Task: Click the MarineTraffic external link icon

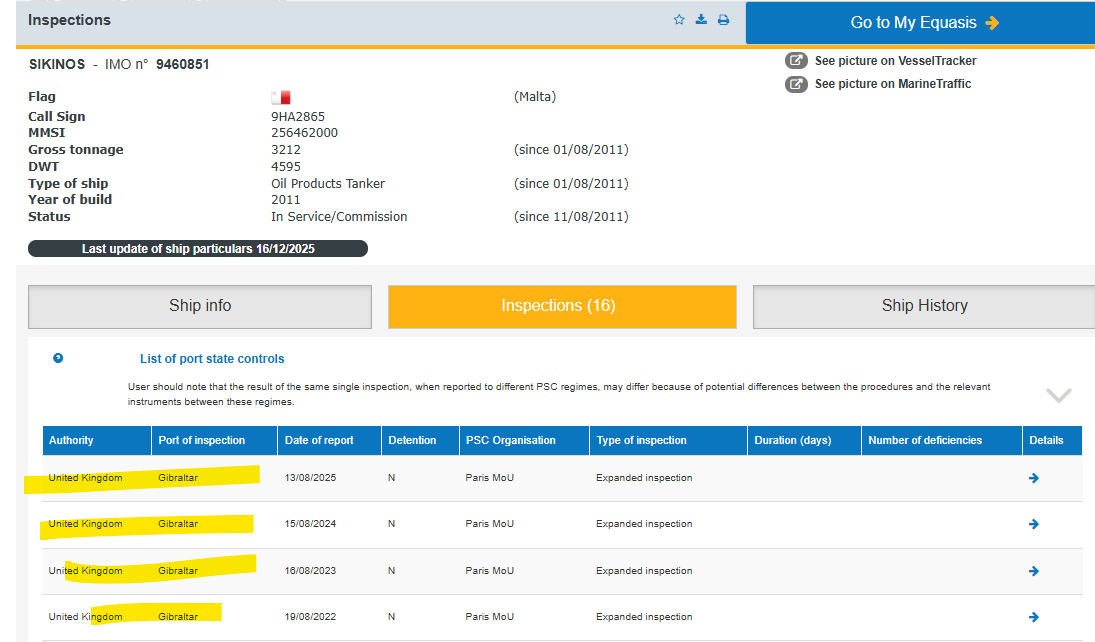Action: [x=796, y=84]
